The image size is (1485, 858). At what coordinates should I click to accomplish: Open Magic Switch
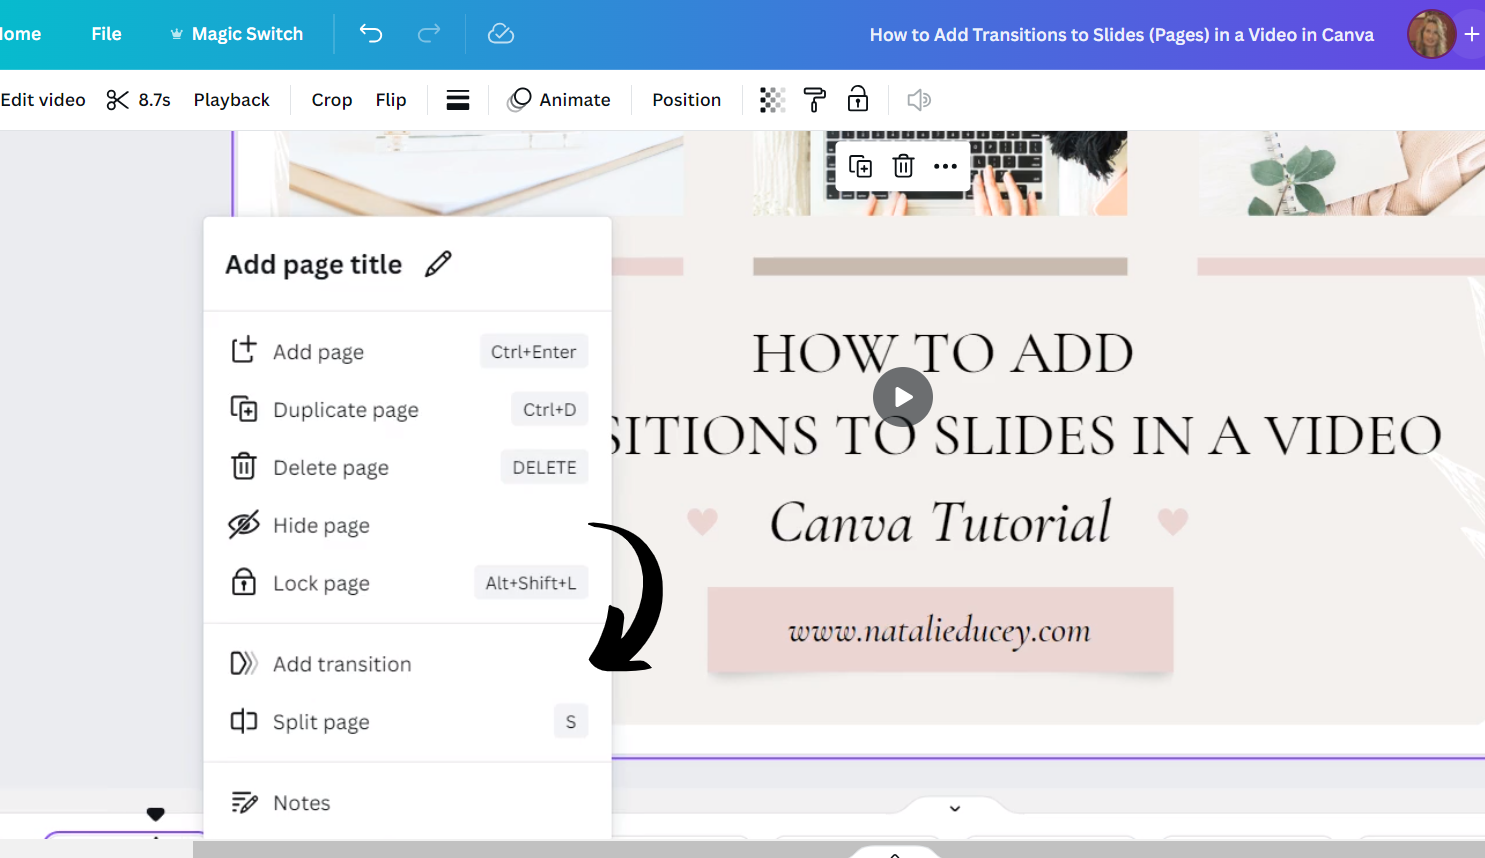click(236, 34)
